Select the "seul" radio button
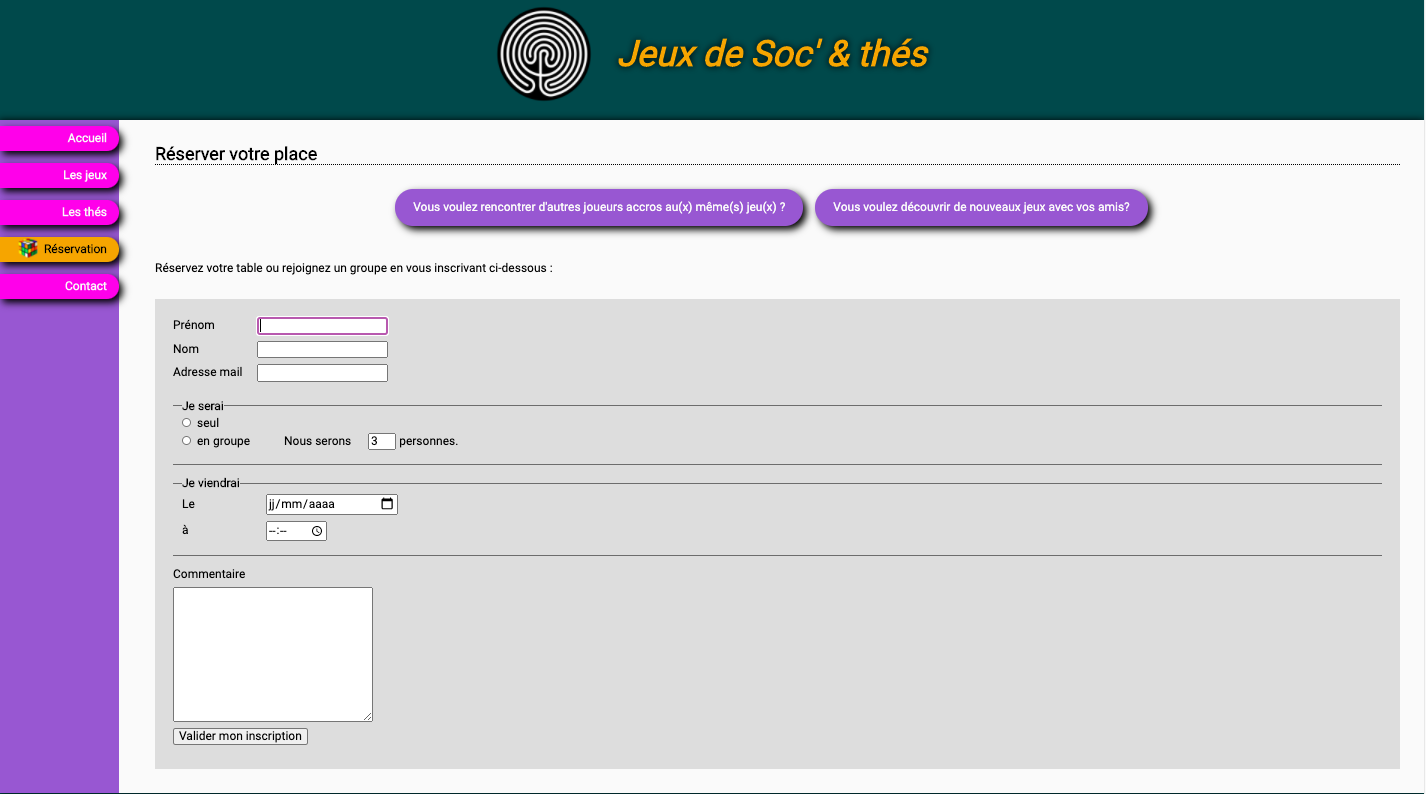Image resolution: width=1426 pixels, height=794 pixels. point(187,423)
